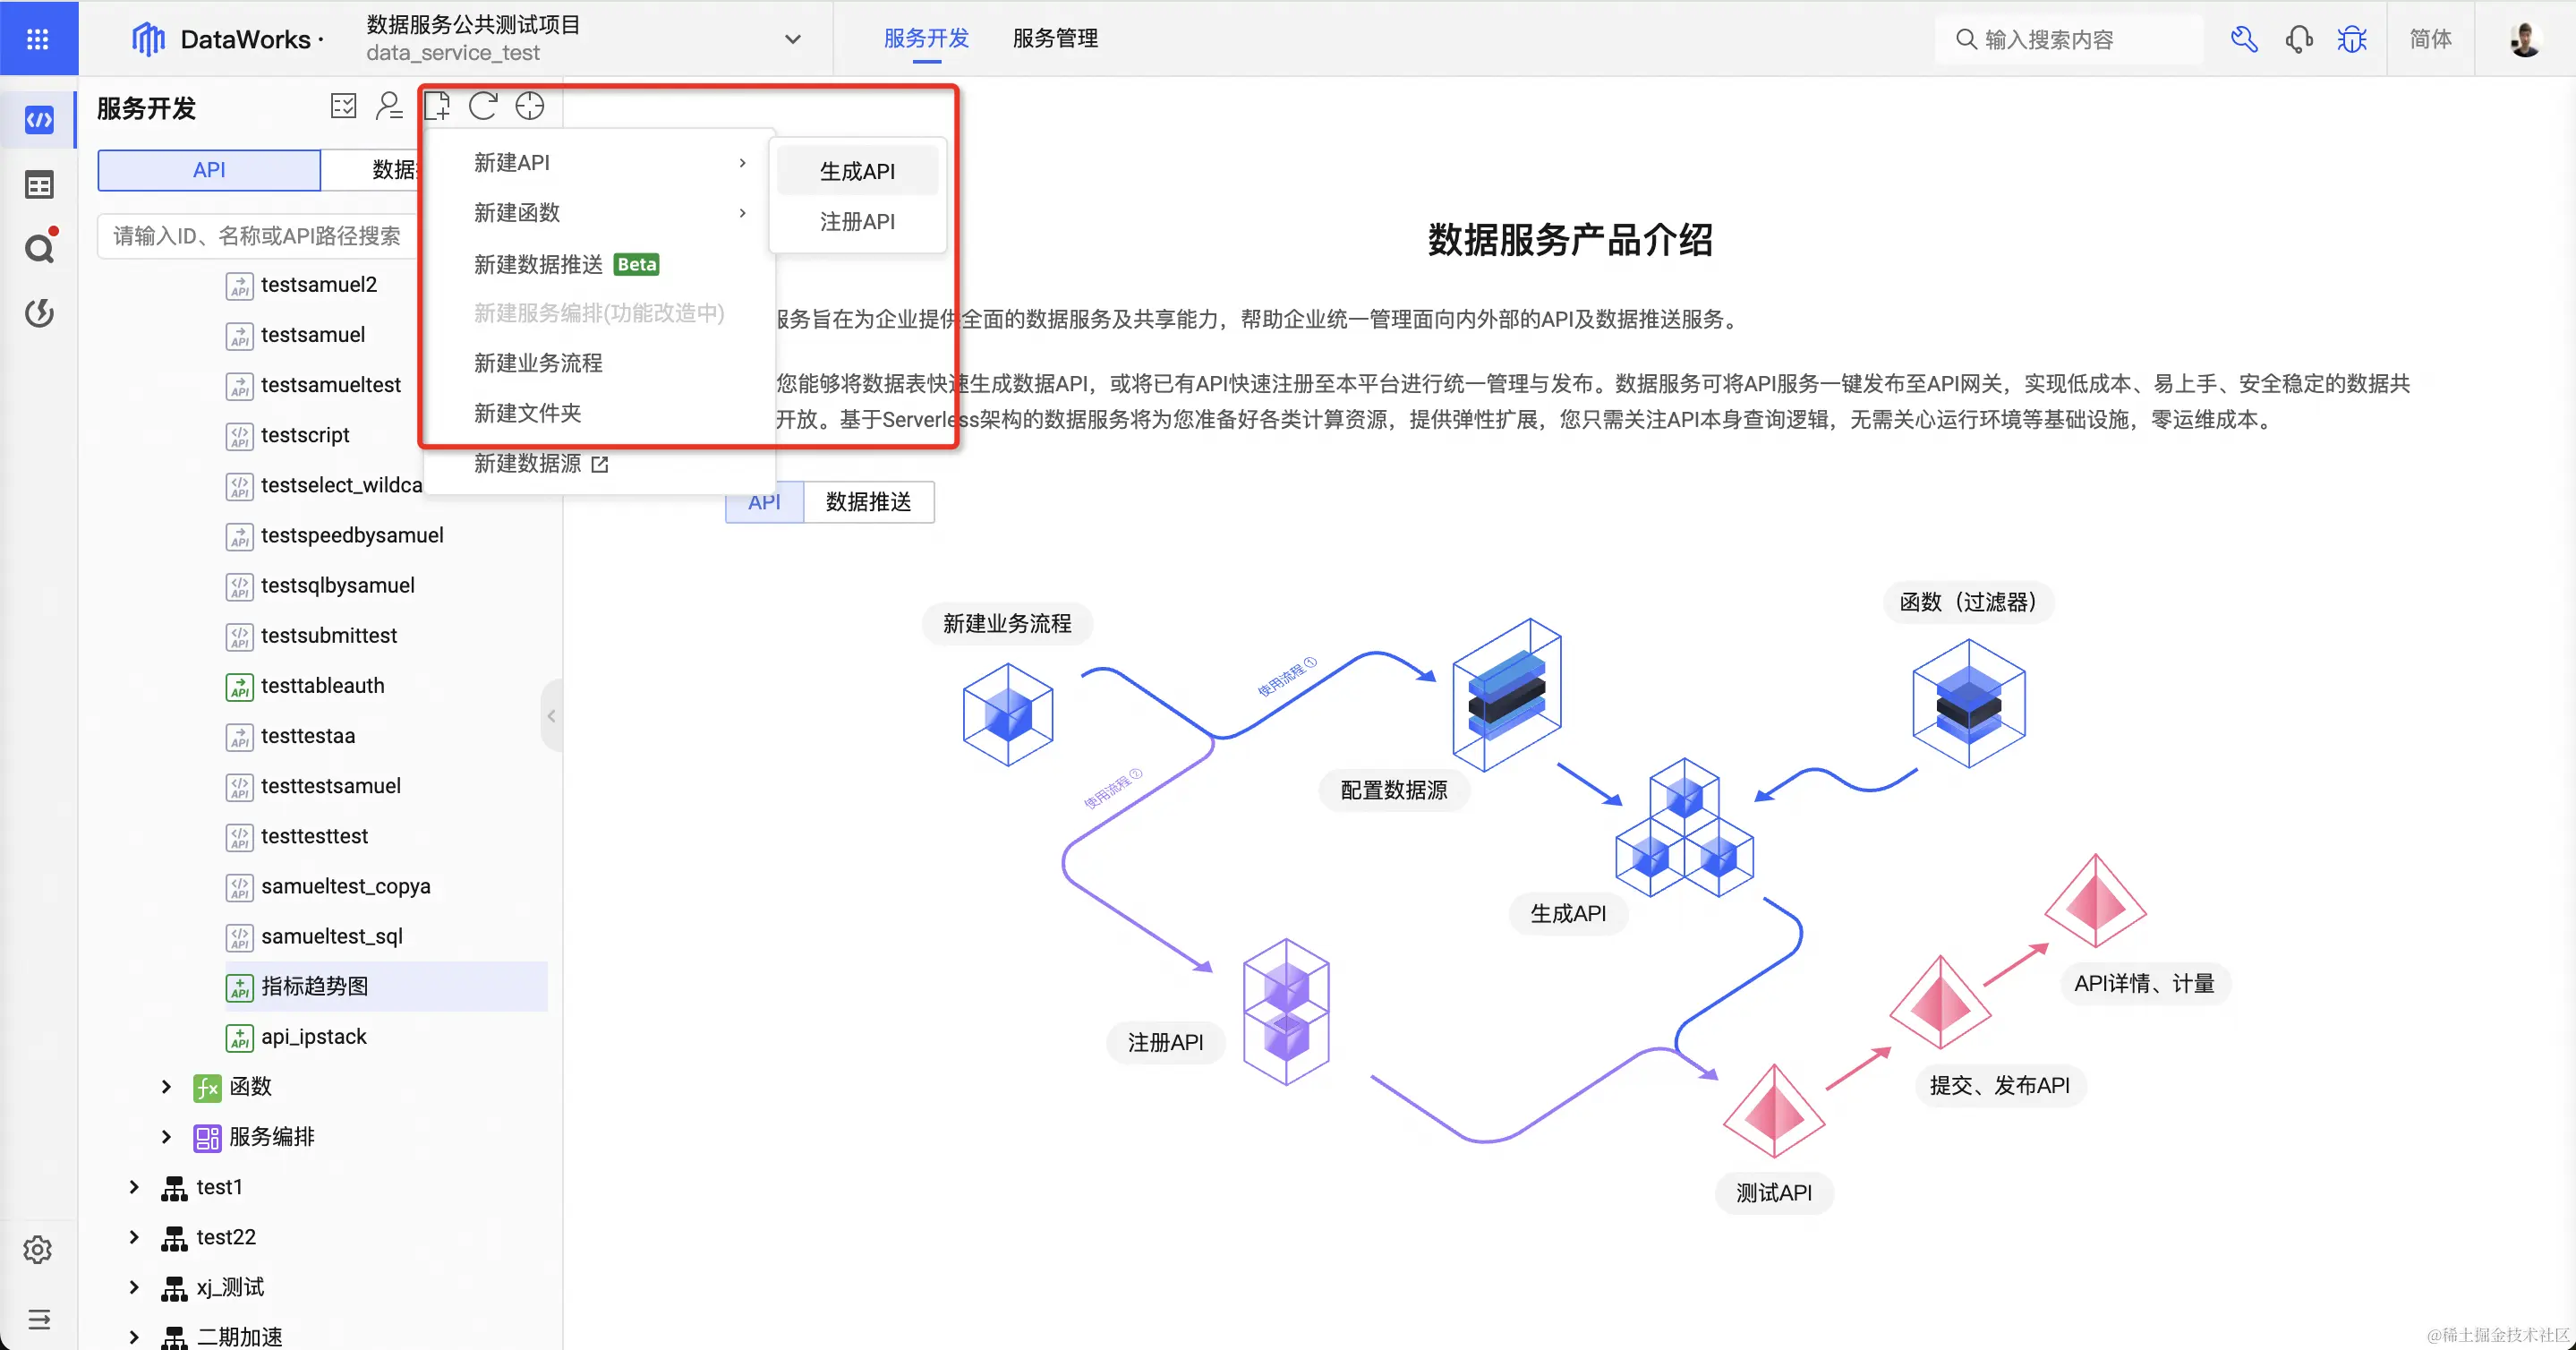
Task: Choose 新建业务流程 menu item
Action: [538, 363]
